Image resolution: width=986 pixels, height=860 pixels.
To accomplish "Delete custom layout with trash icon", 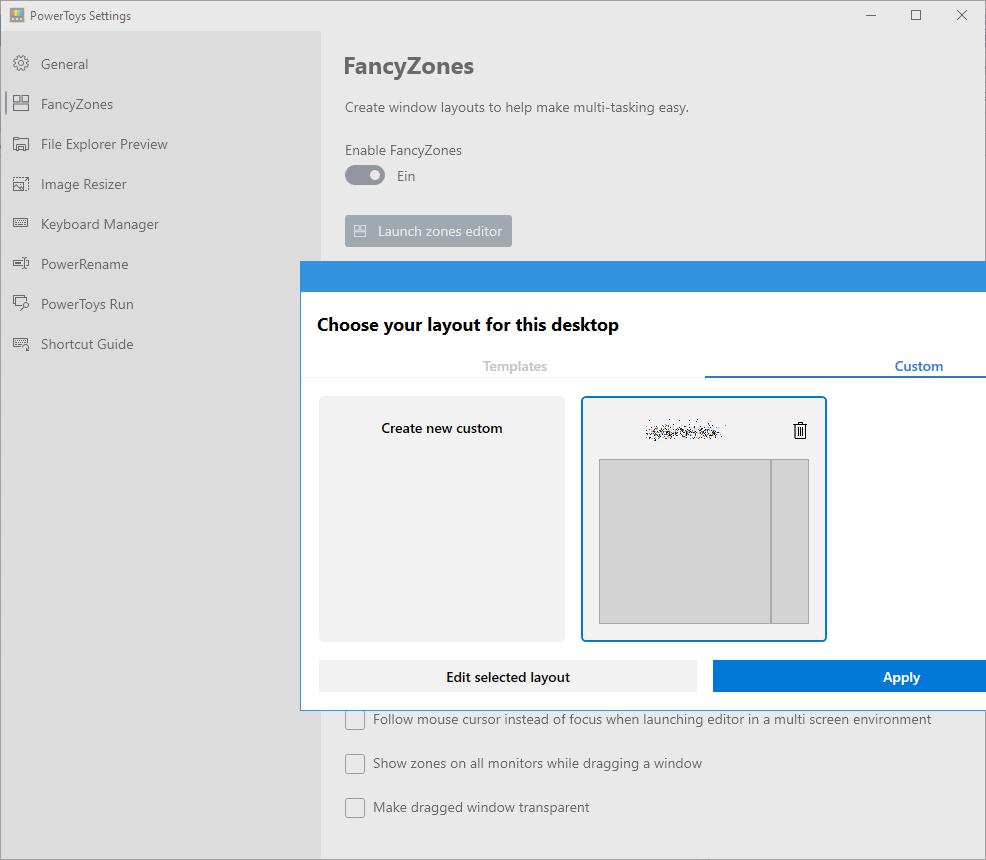I will (x=800, y=430).
